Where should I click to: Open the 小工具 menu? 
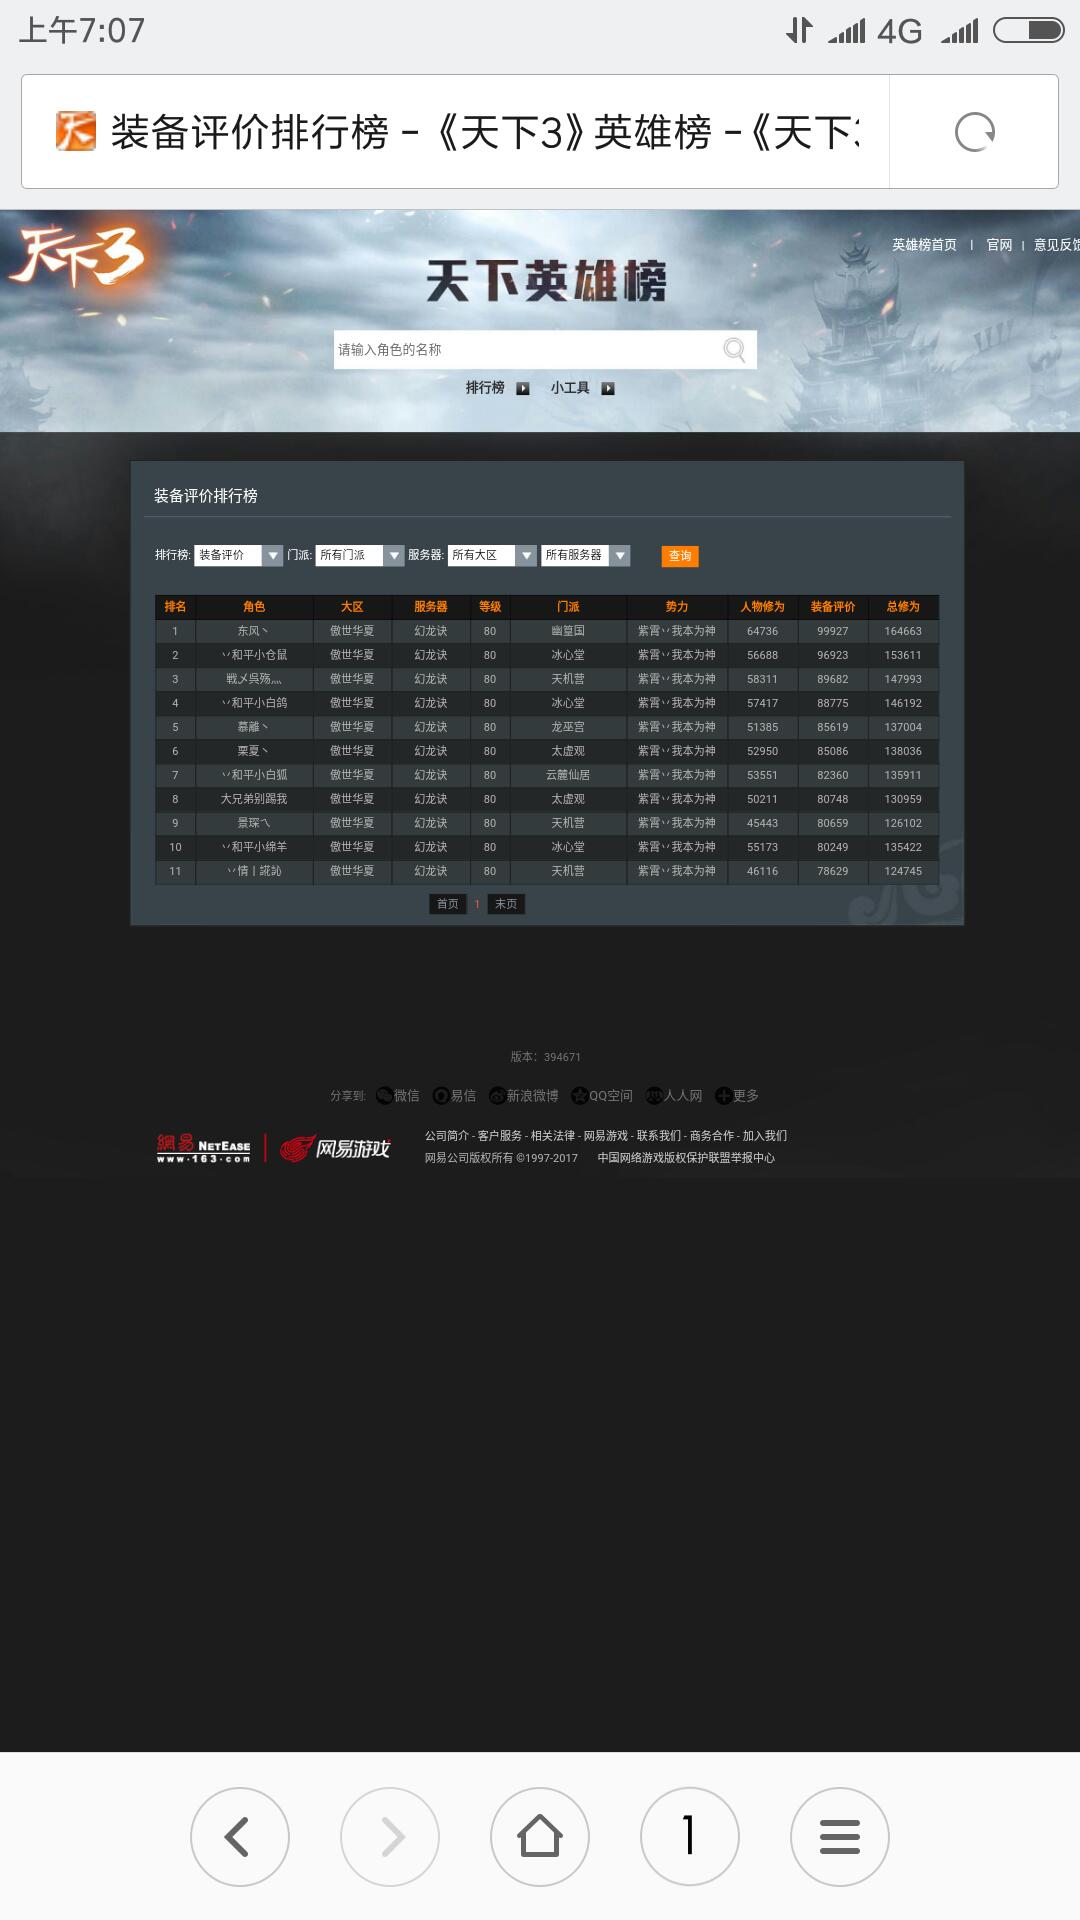(x=570, y=388)
